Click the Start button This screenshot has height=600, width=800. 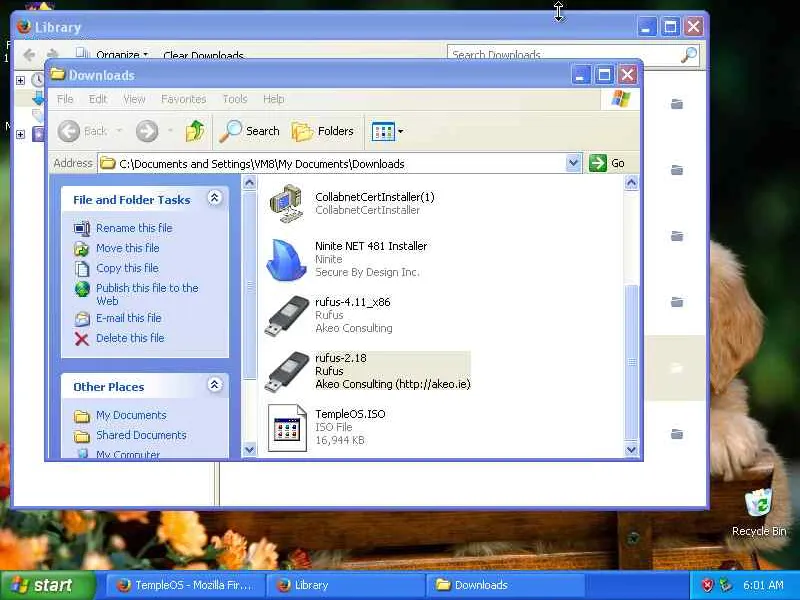[x=47, y=585]
